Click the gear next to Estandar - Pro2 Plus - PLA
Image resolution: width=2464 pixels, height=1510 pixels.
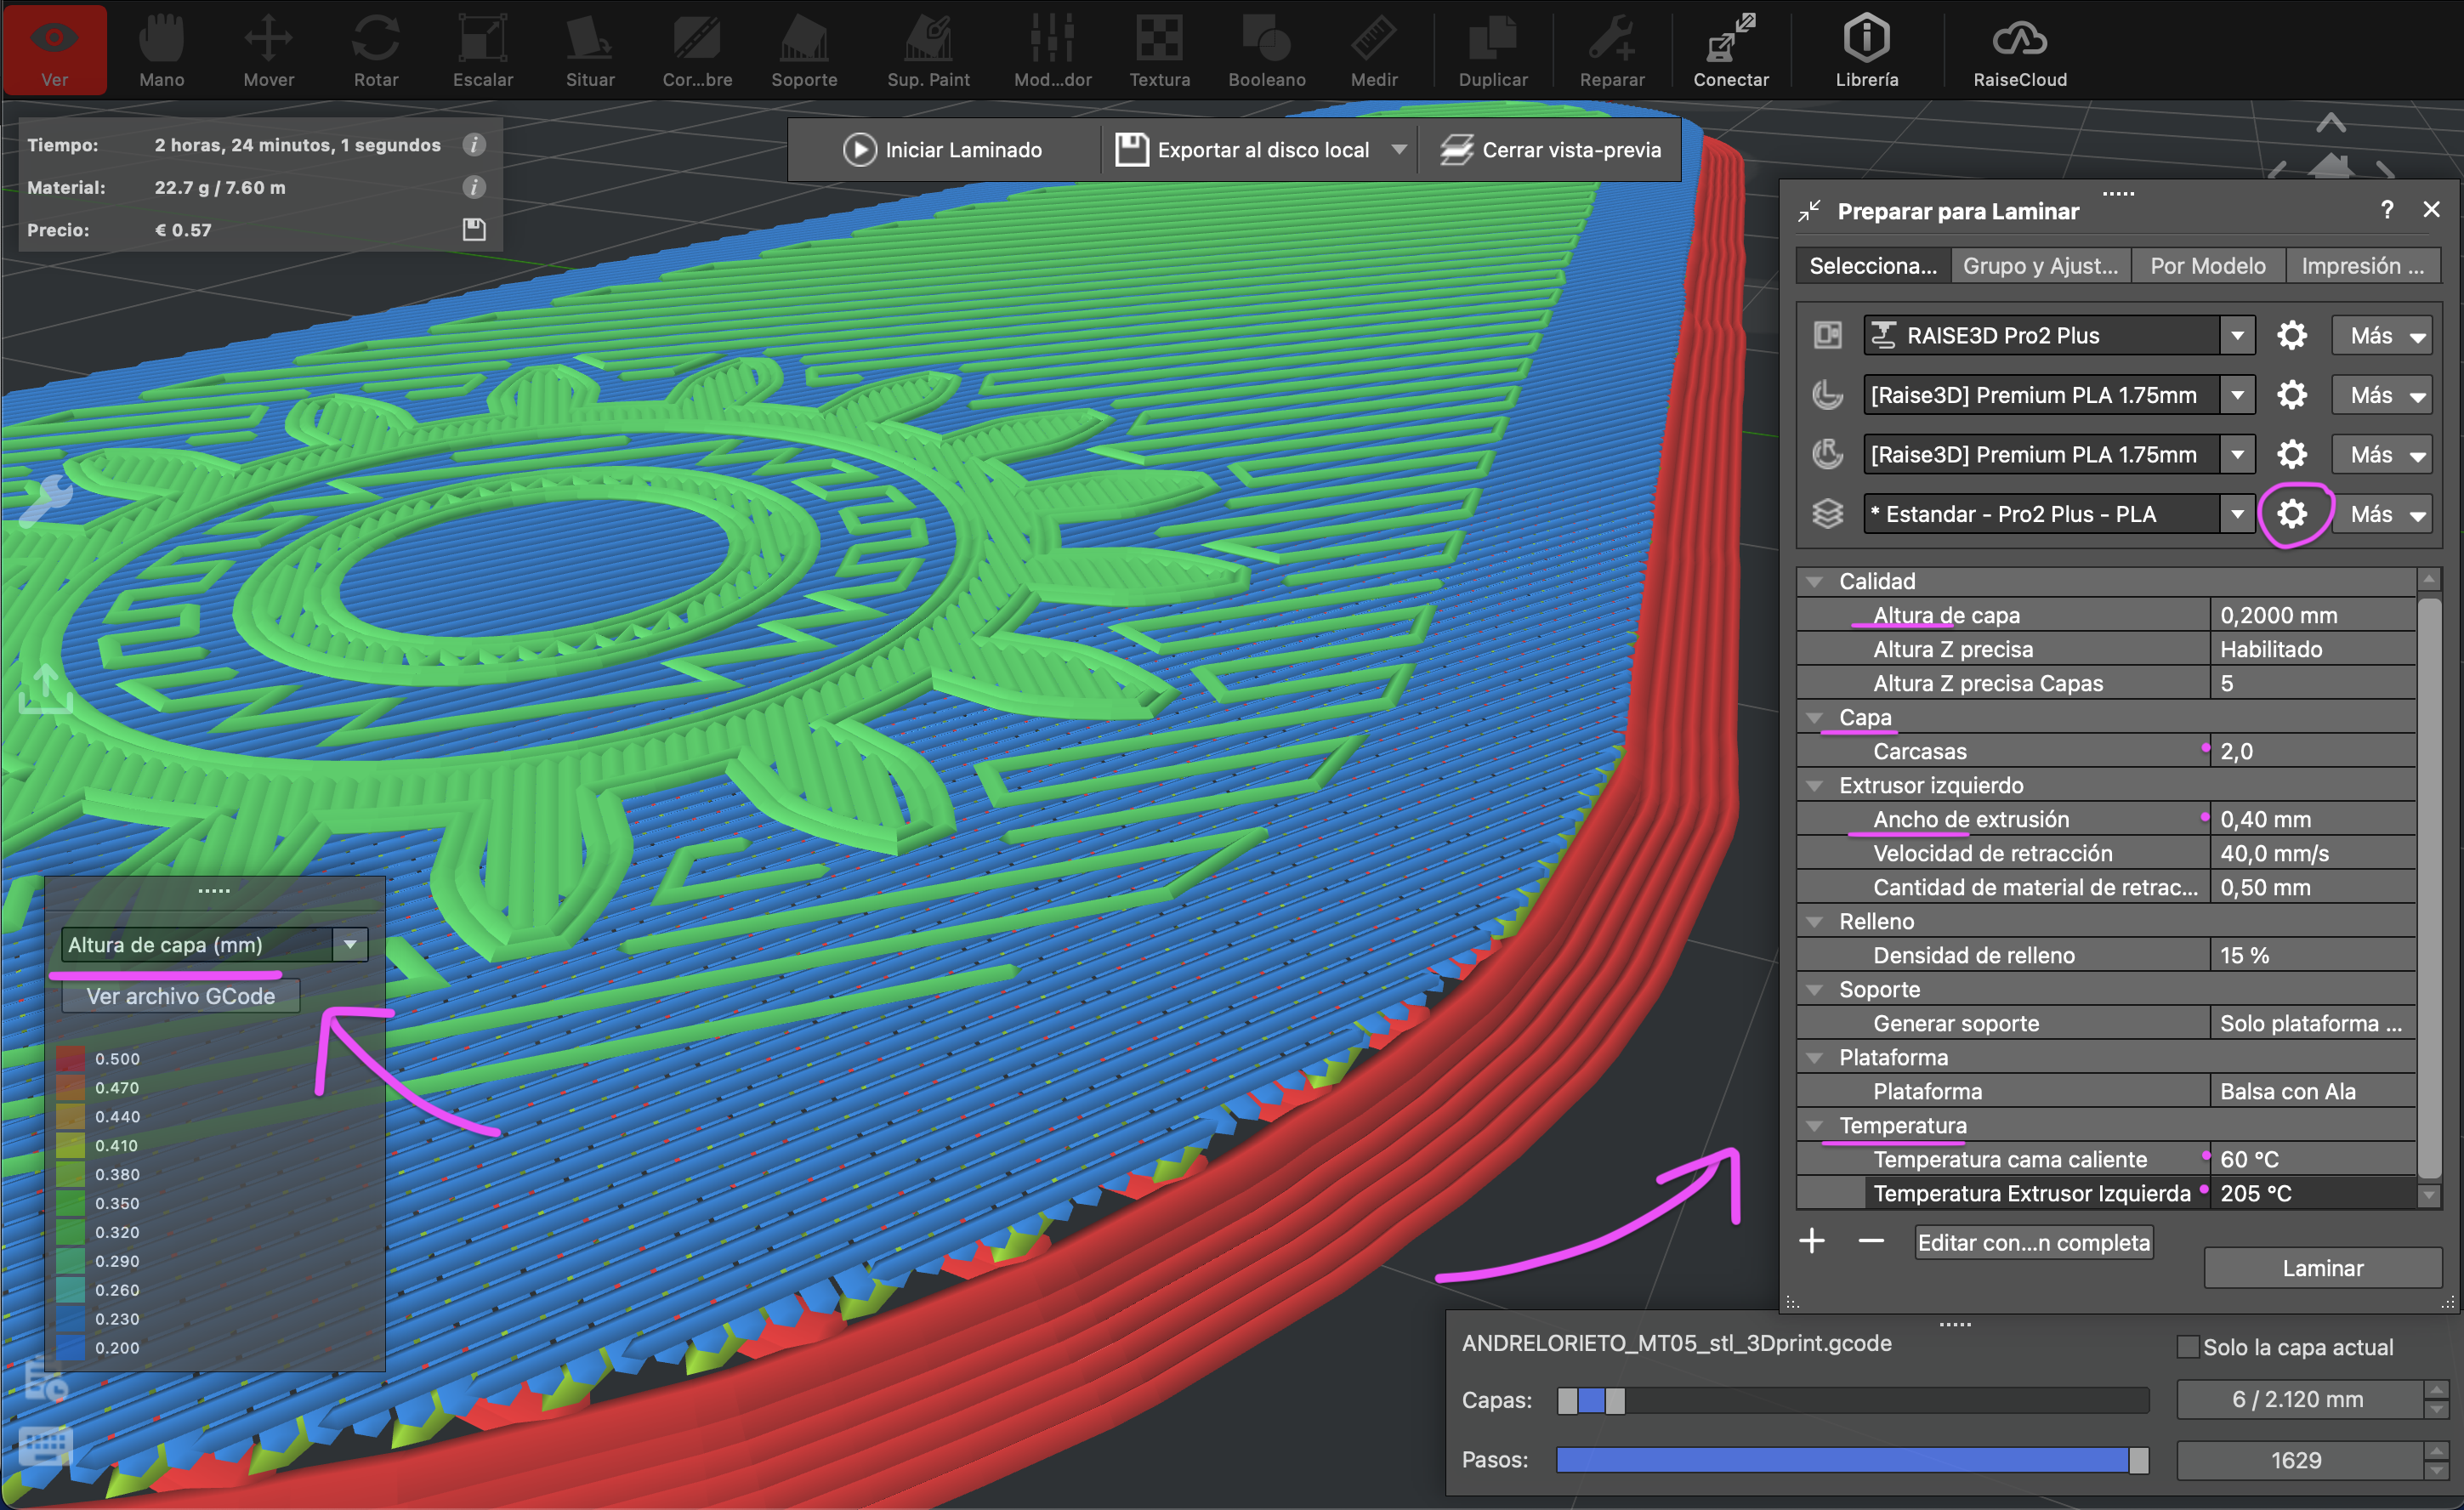[2291, 514]
